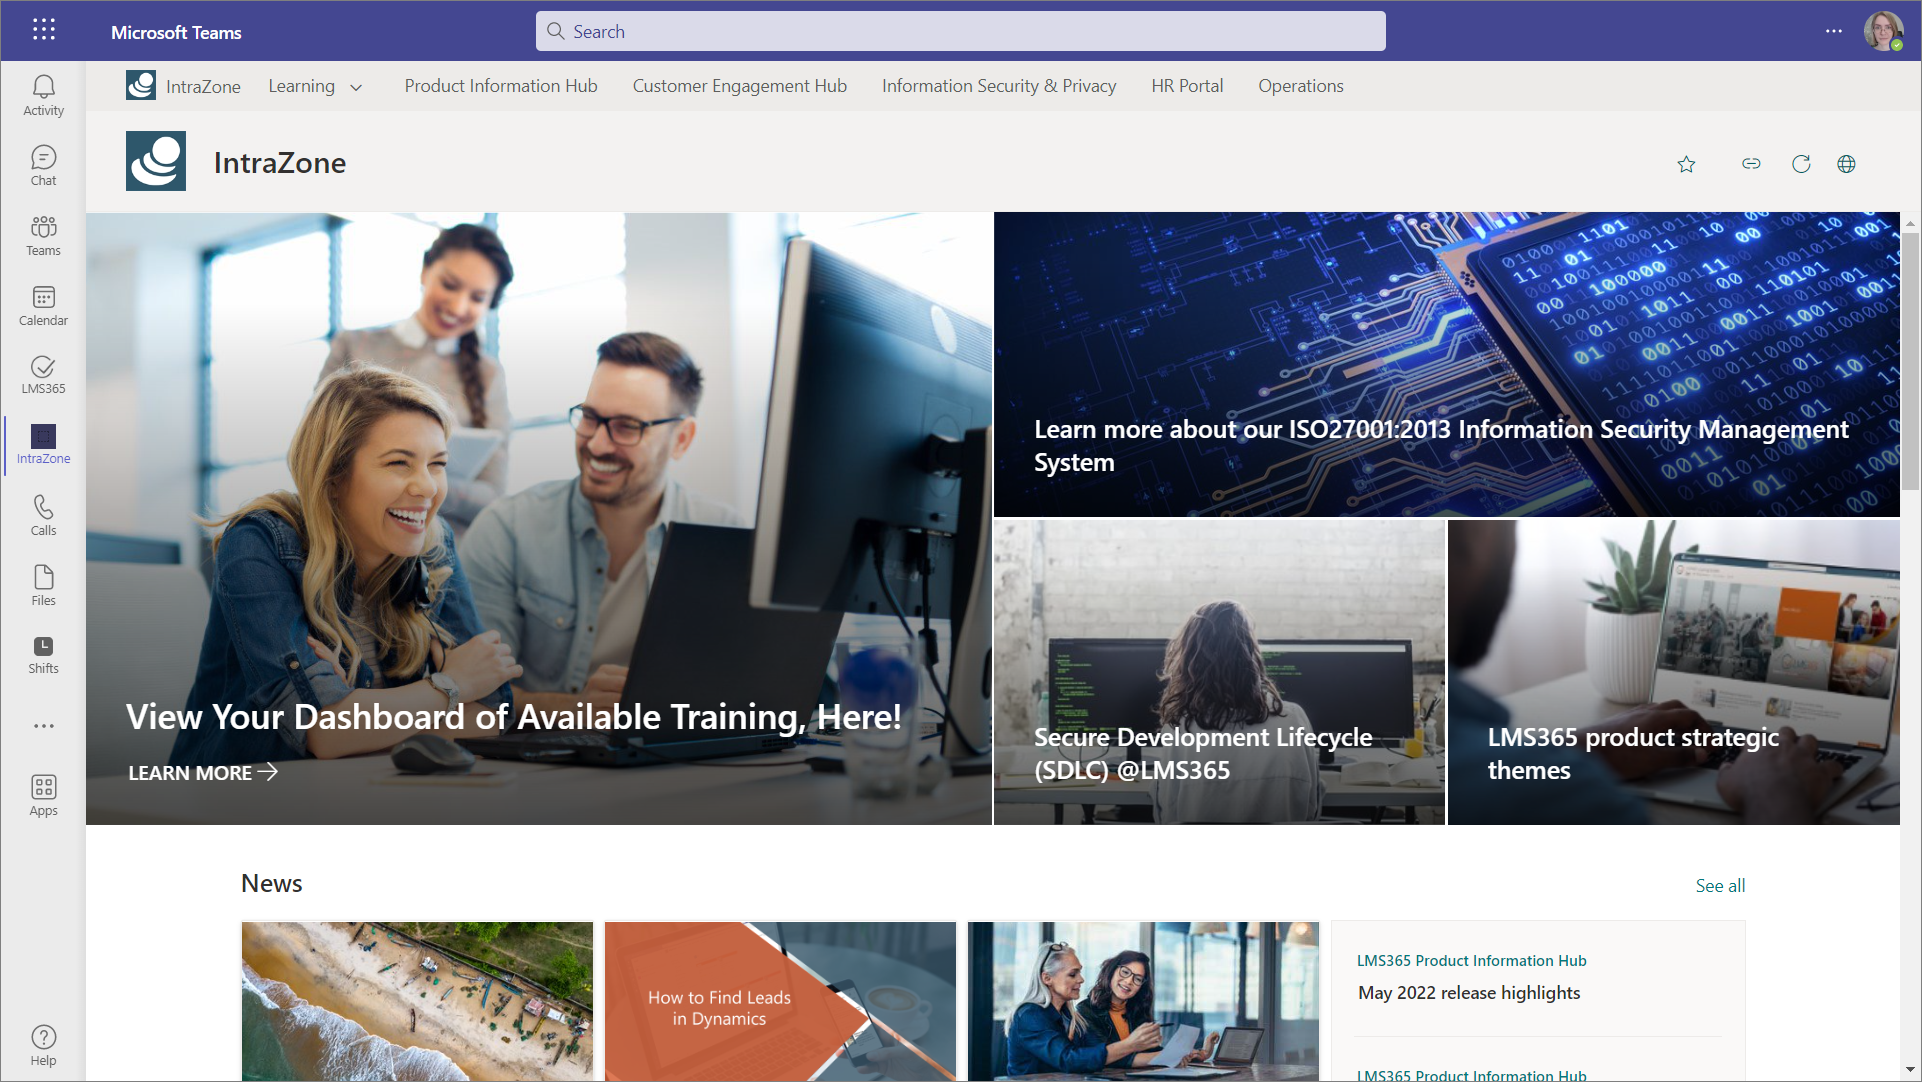The width and height of the screenshot is (1922, 1082).
Task: Open site in browser via globe icon
Action: [1846, 164]
